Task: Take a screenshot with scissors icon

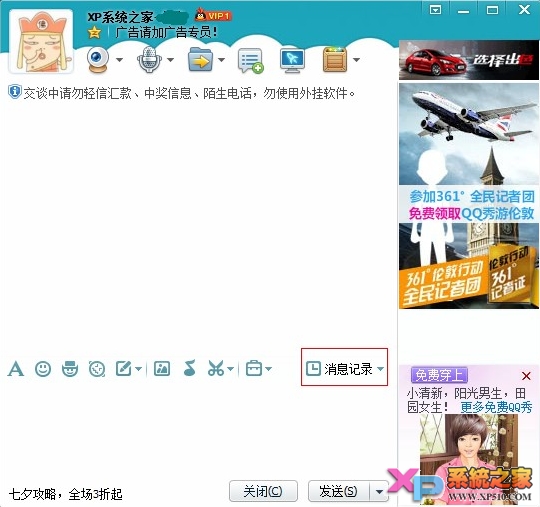Action: tap(216, 368)
